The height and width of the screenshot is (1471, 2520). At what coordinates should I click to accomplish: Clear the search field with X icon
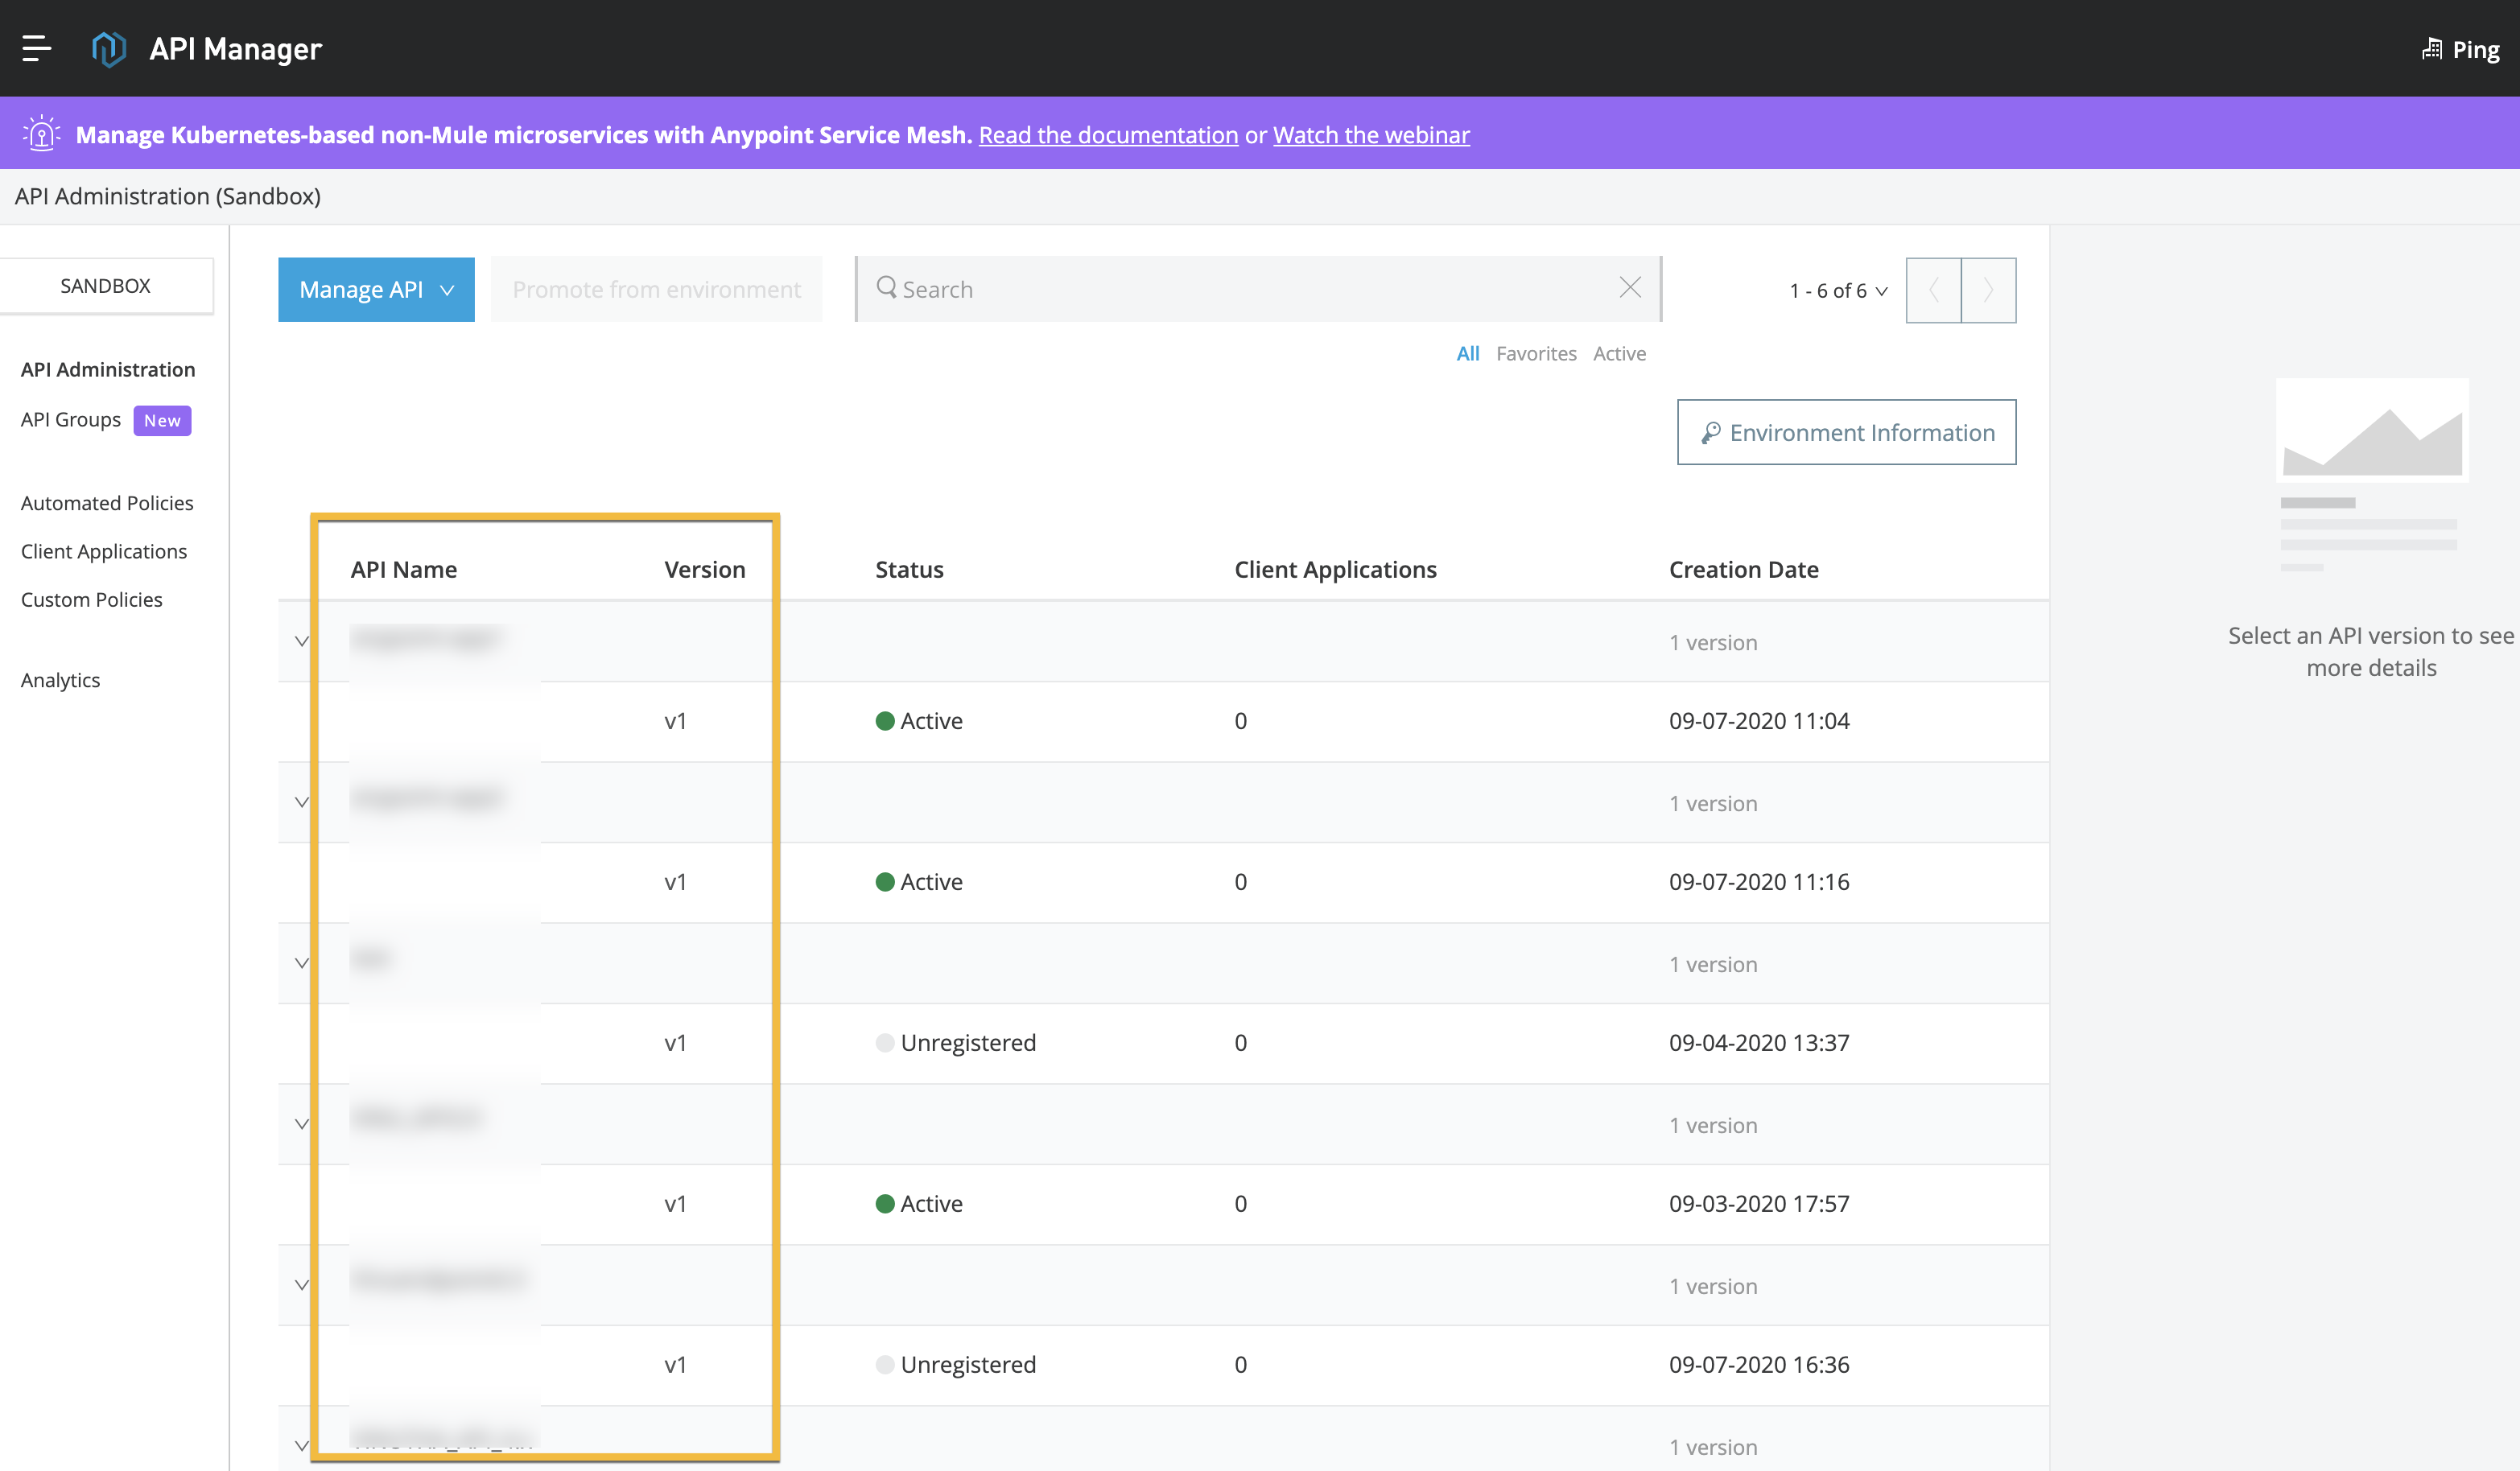click(1629, 288)
